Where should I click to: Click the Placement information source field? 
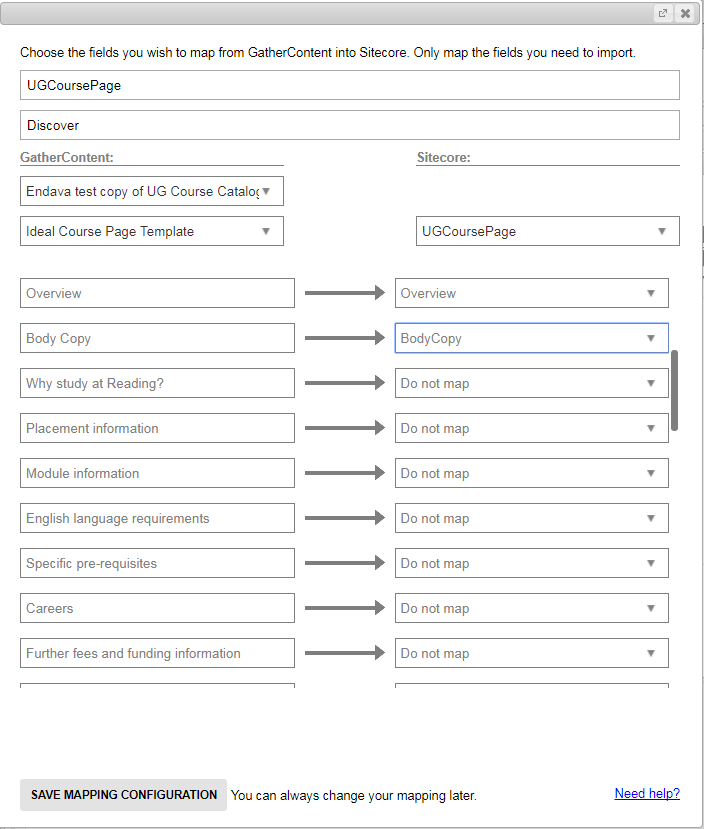[158, 428]
